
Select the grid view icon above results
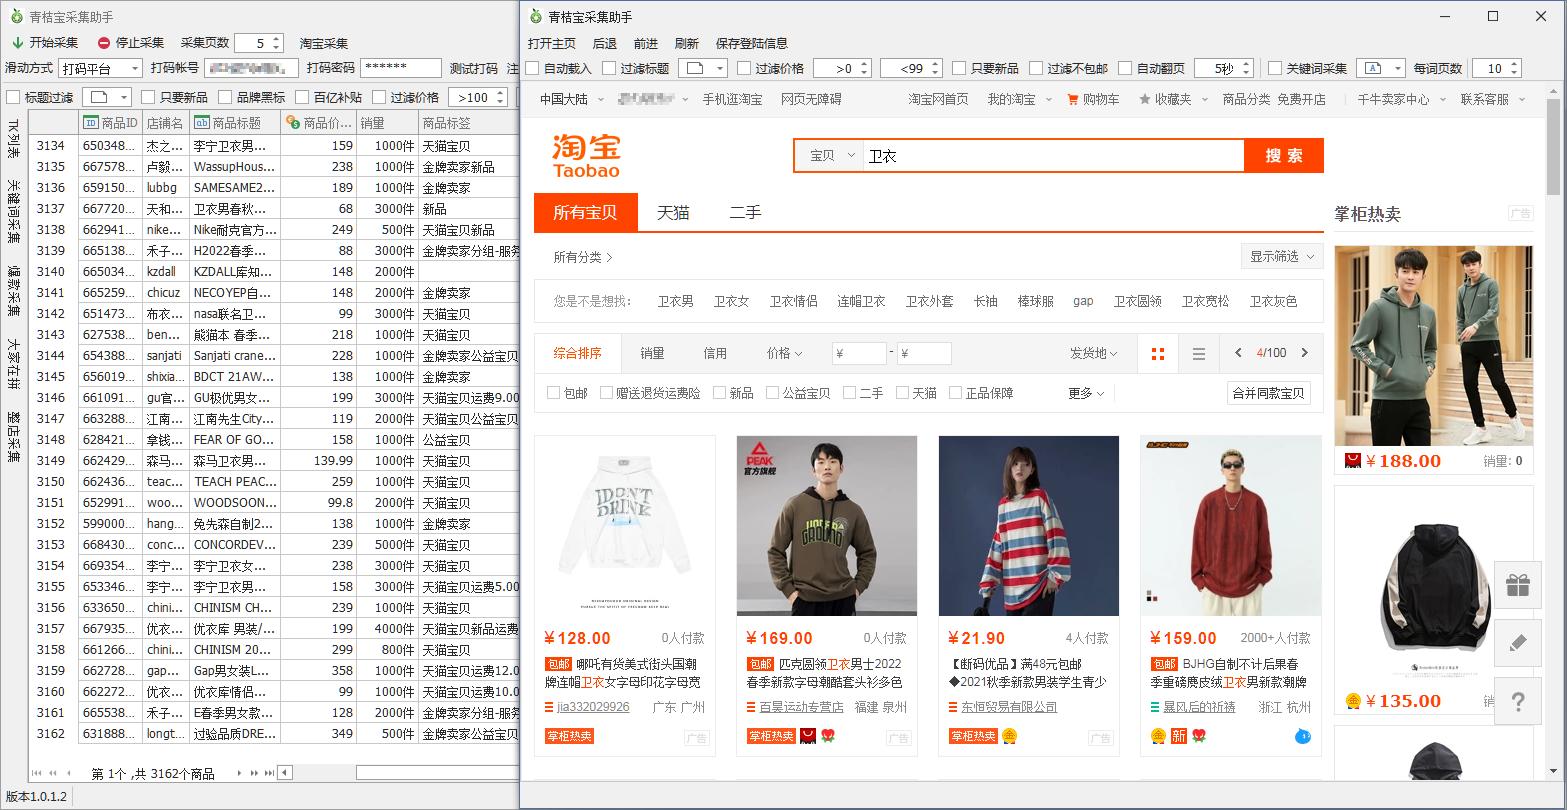tap(1158, 353)
